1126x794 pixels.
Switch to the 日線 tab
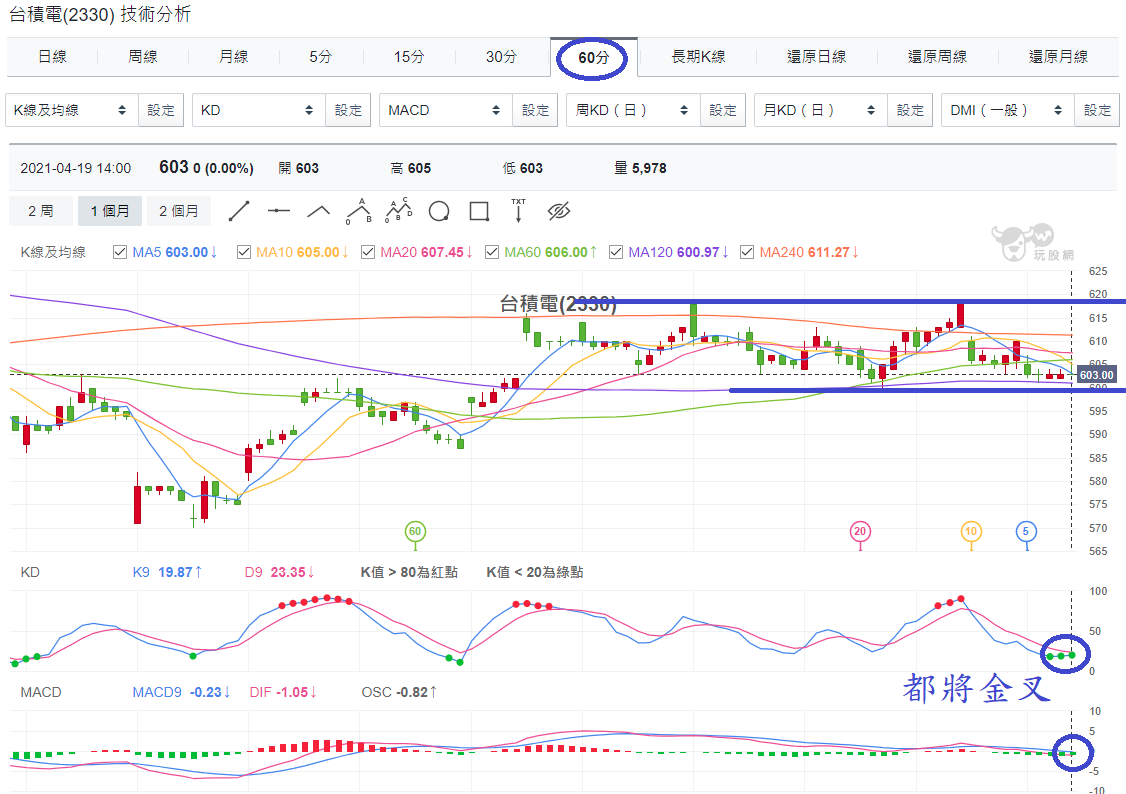pyautogui.click(x=52, y=57)
